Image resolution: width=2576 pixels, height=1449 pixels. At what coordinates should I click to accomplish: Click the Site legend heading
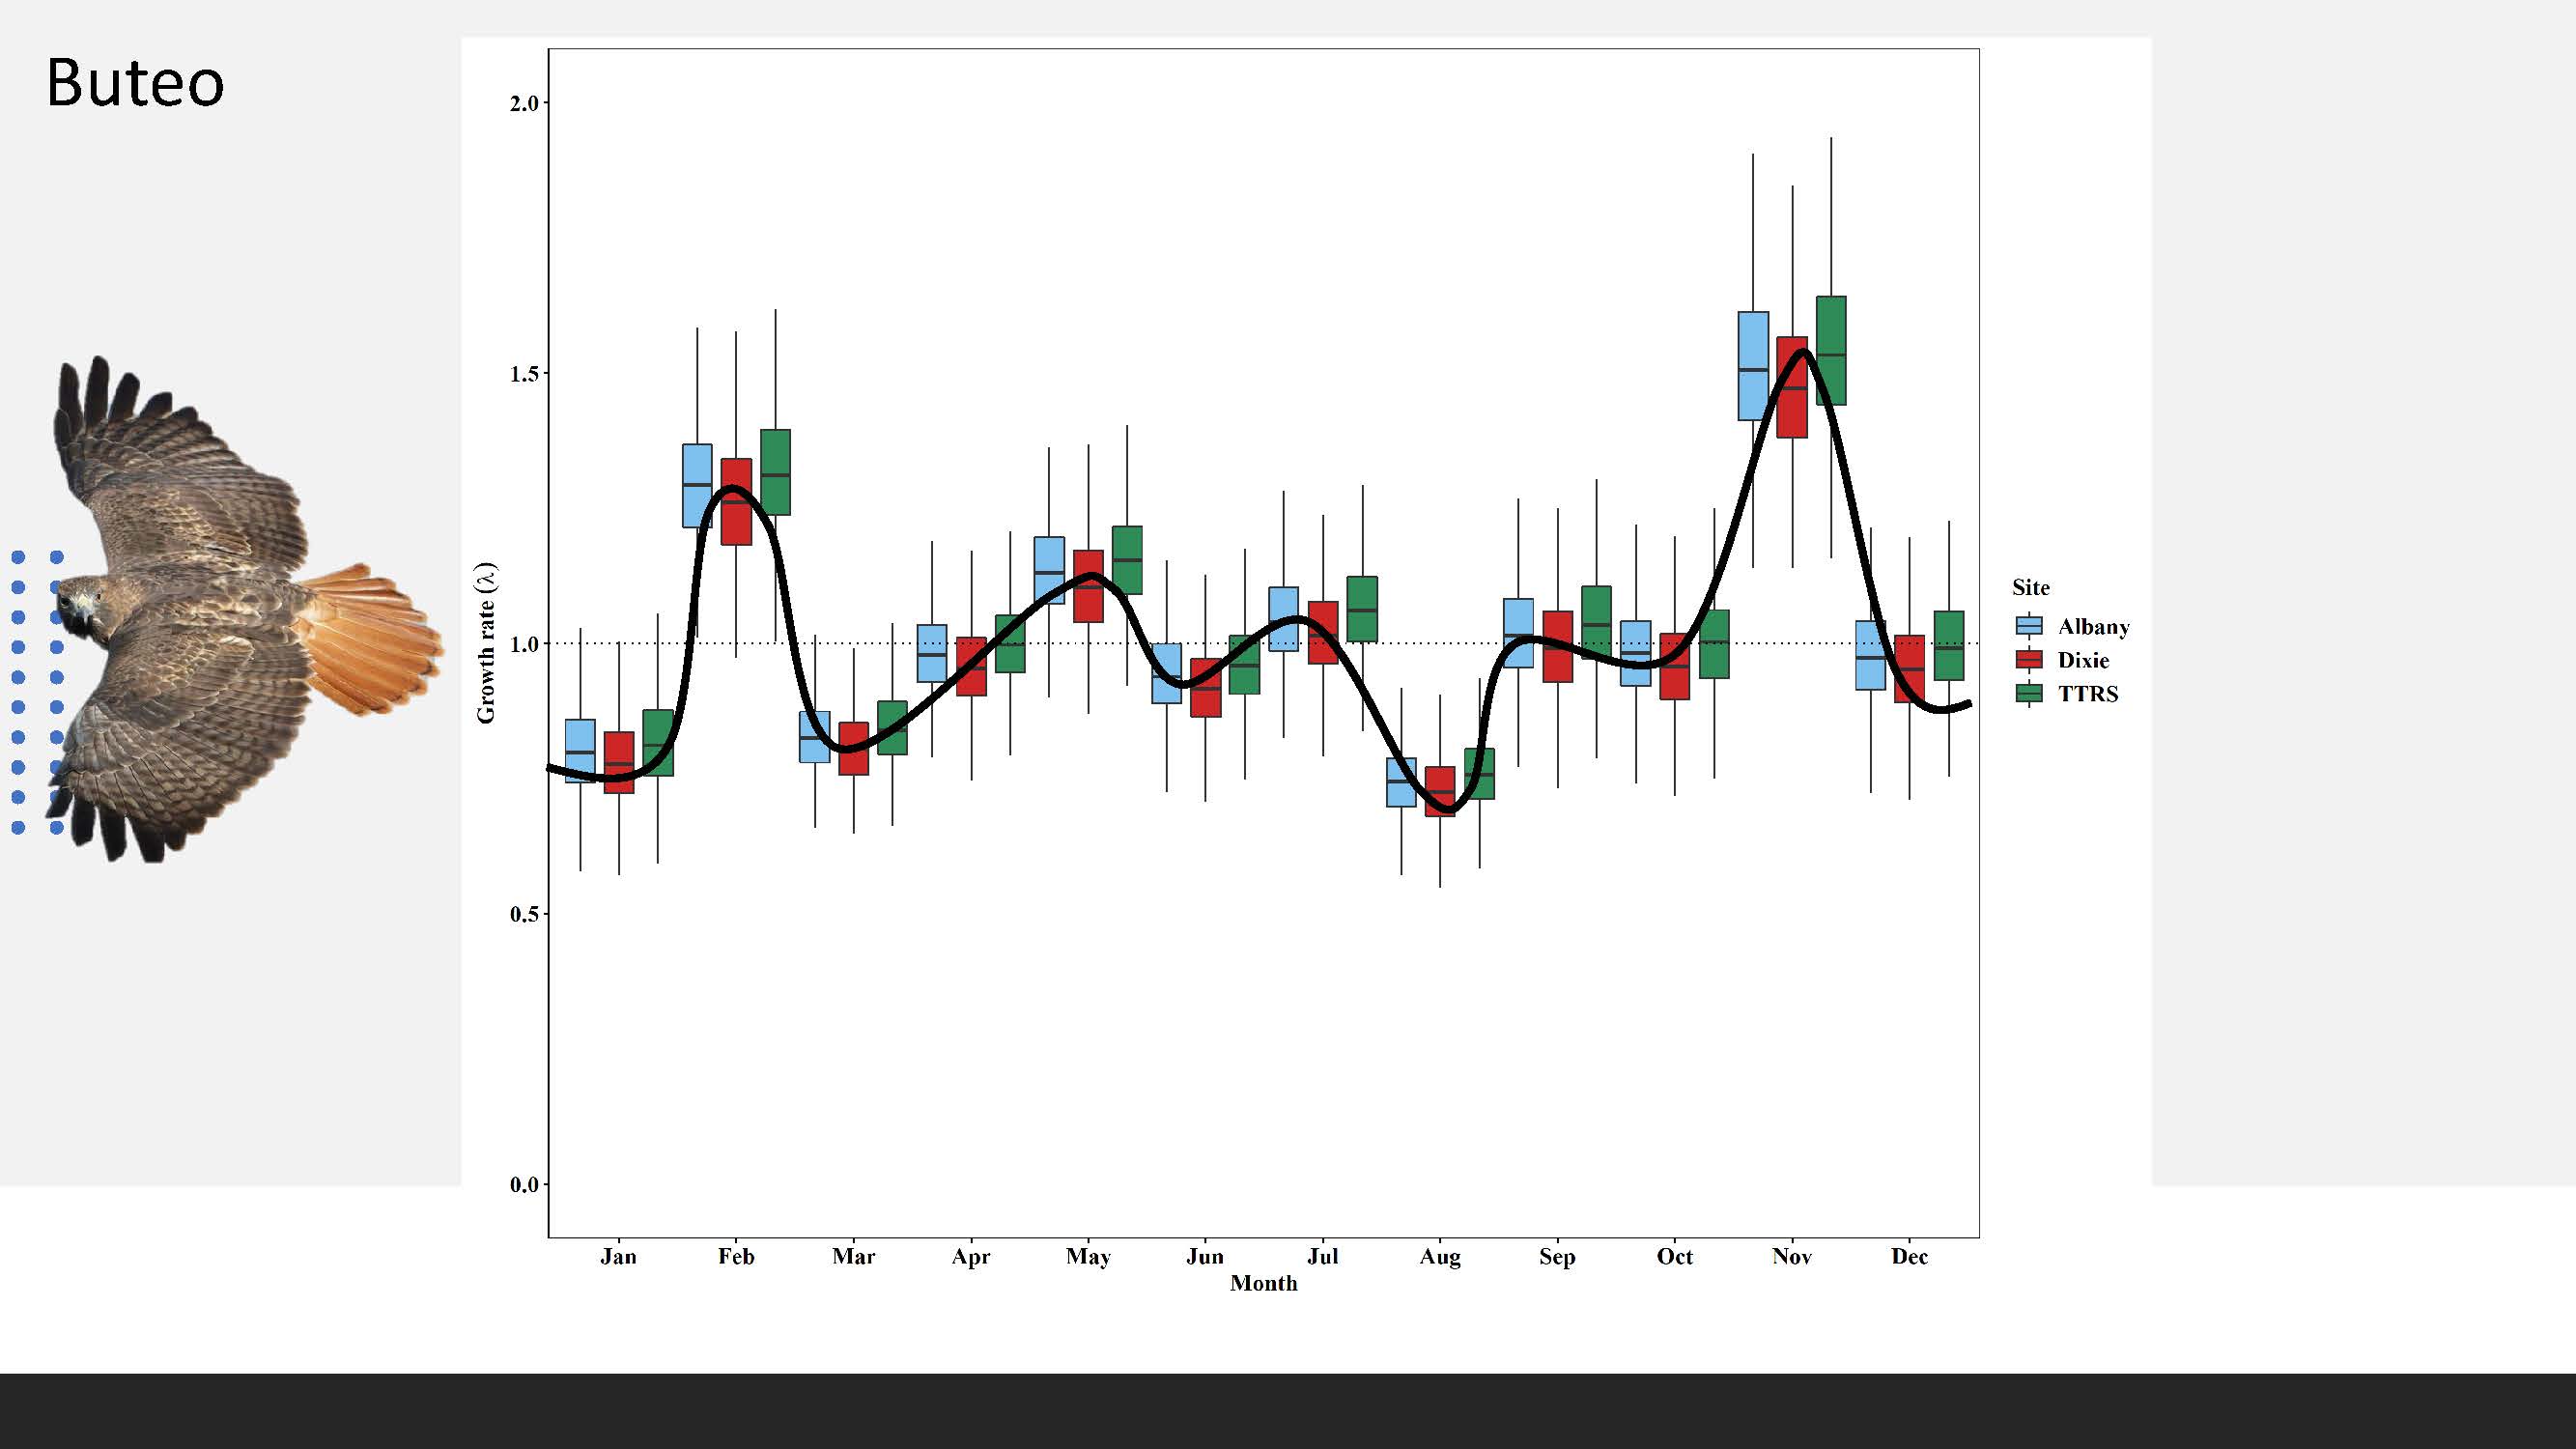2030,588
